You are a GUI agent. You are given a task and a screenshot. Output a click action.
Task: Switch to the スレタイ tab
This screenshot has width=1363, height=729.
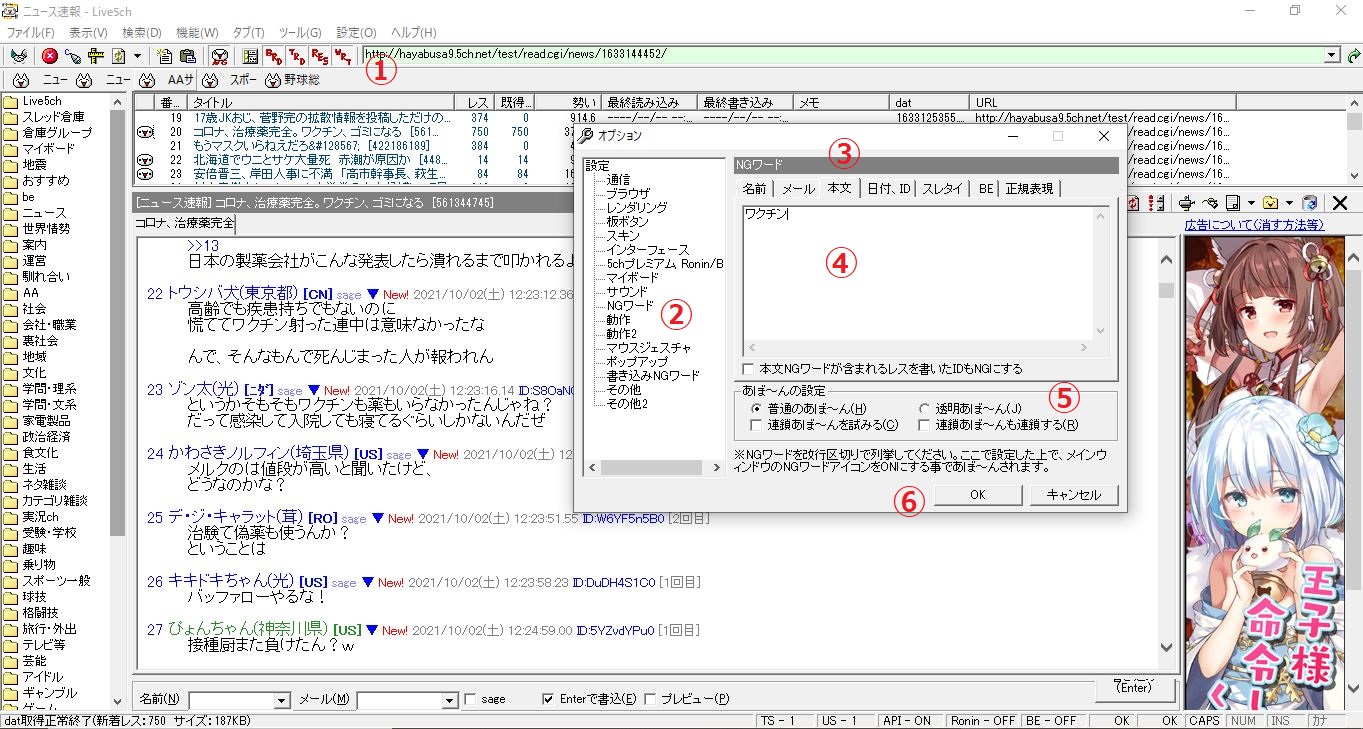click(942, 188)
